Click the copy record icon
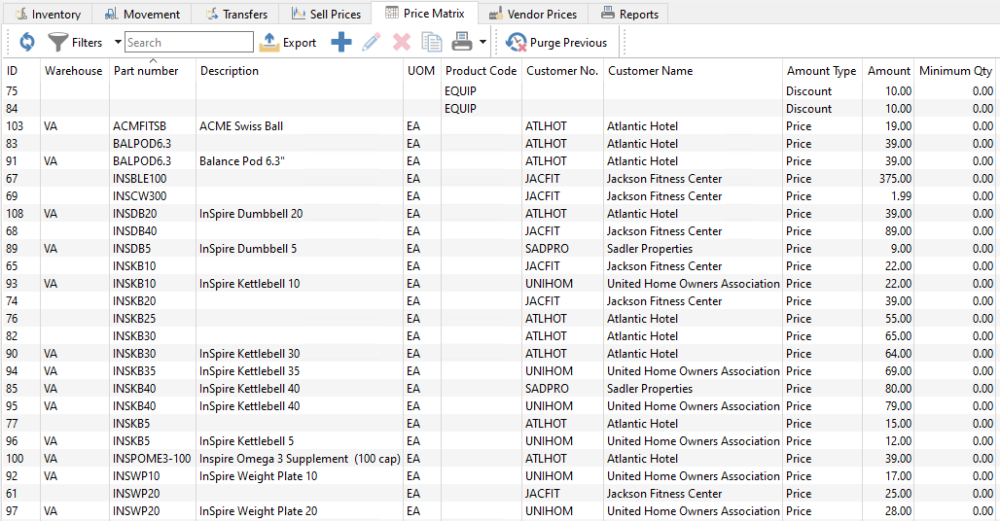1000x521 pixels. pos(432,43)
